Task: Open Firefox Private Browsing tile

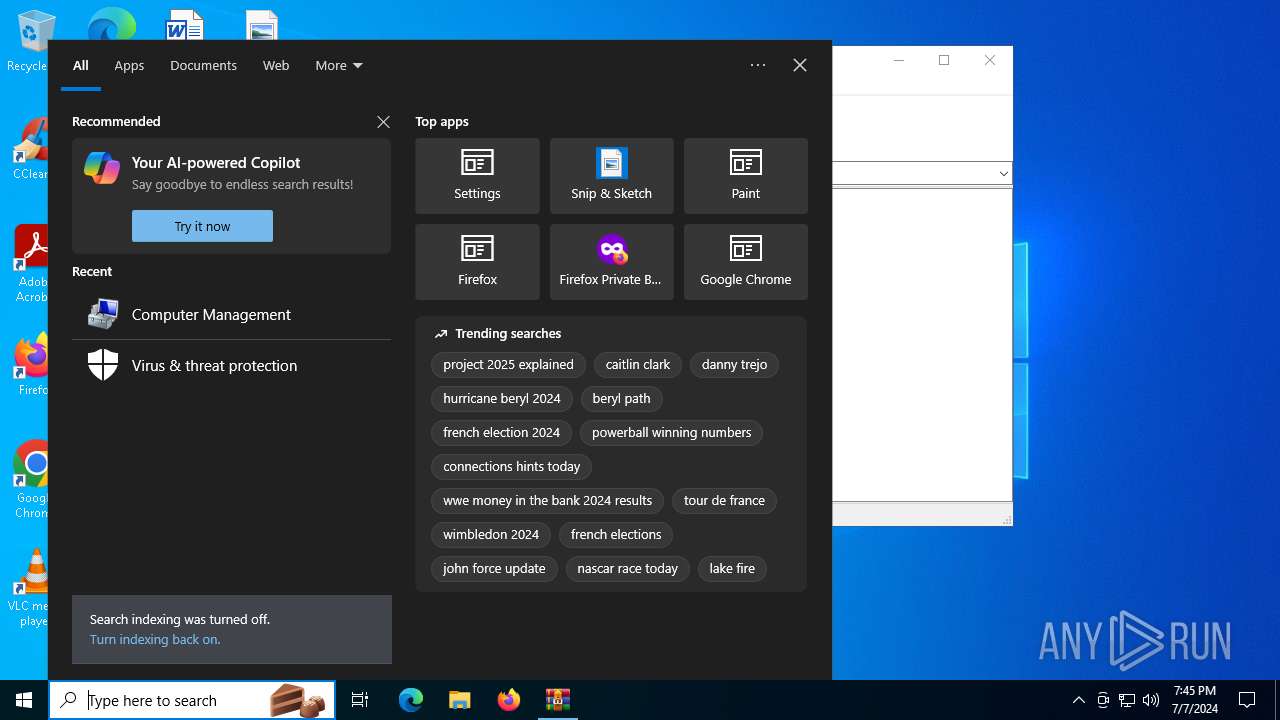Action: pos(611,262)
